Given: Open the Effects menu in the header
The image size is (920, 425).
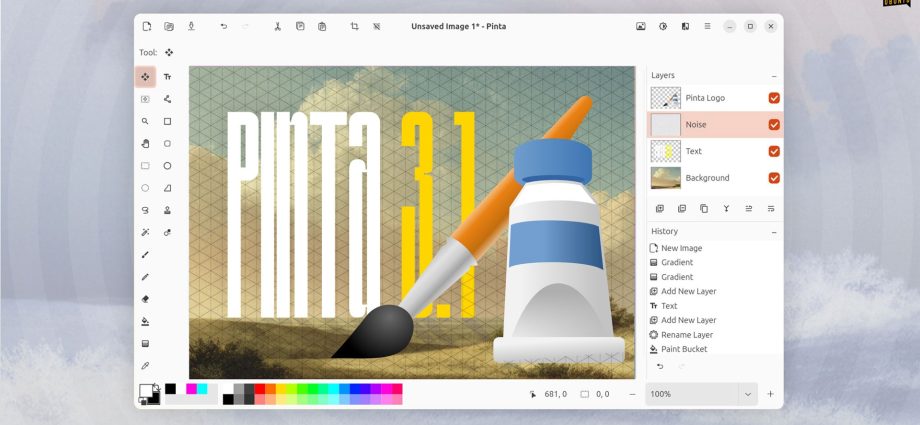Looking at the screenshot, I should click(685, 26).
